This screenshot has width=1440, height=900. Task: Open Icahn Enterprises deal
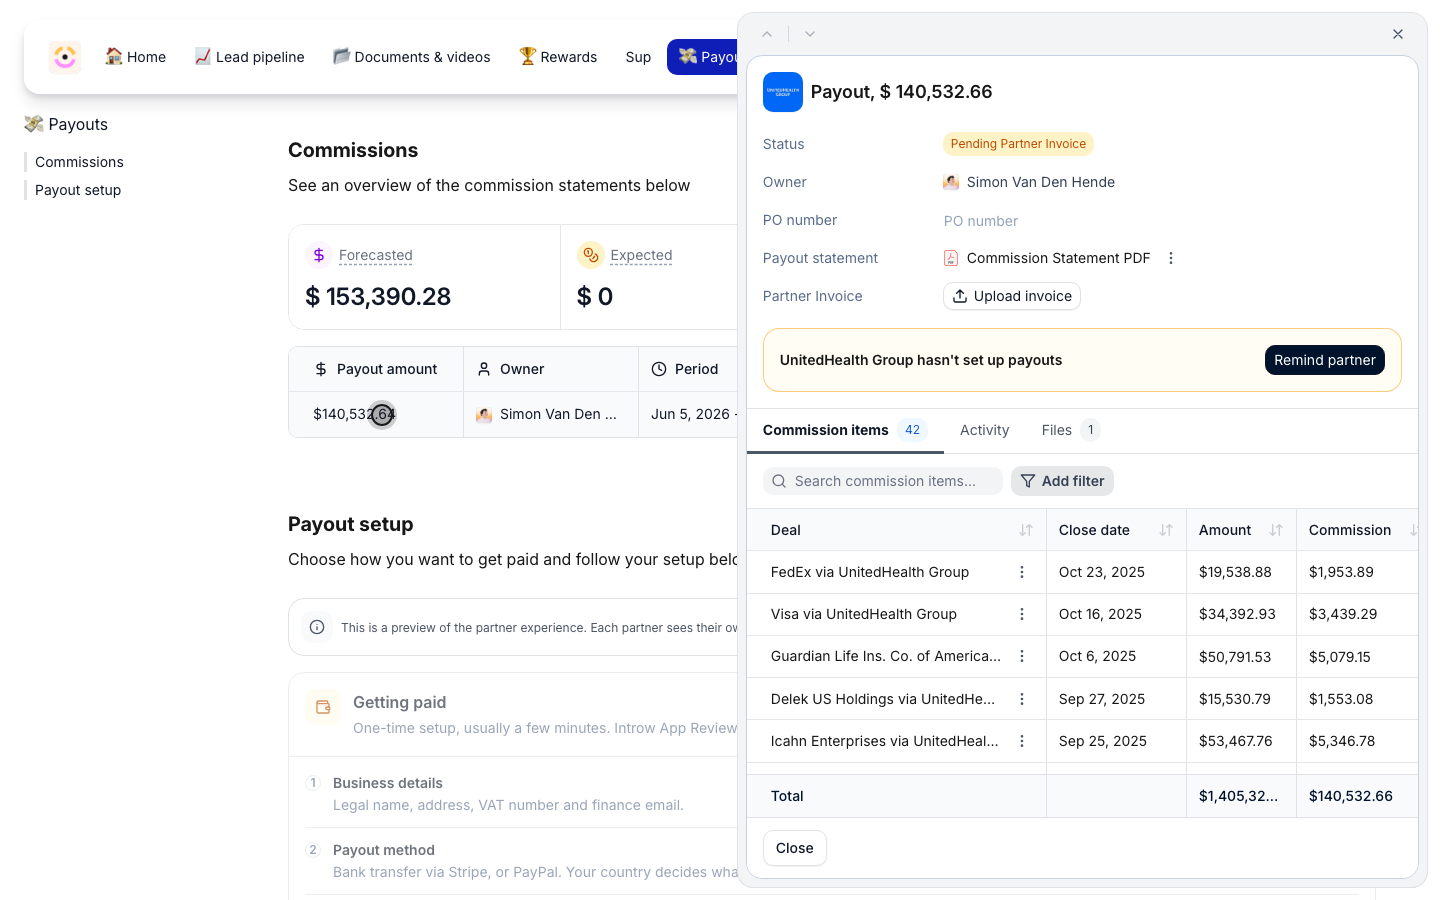coord(885,741)
